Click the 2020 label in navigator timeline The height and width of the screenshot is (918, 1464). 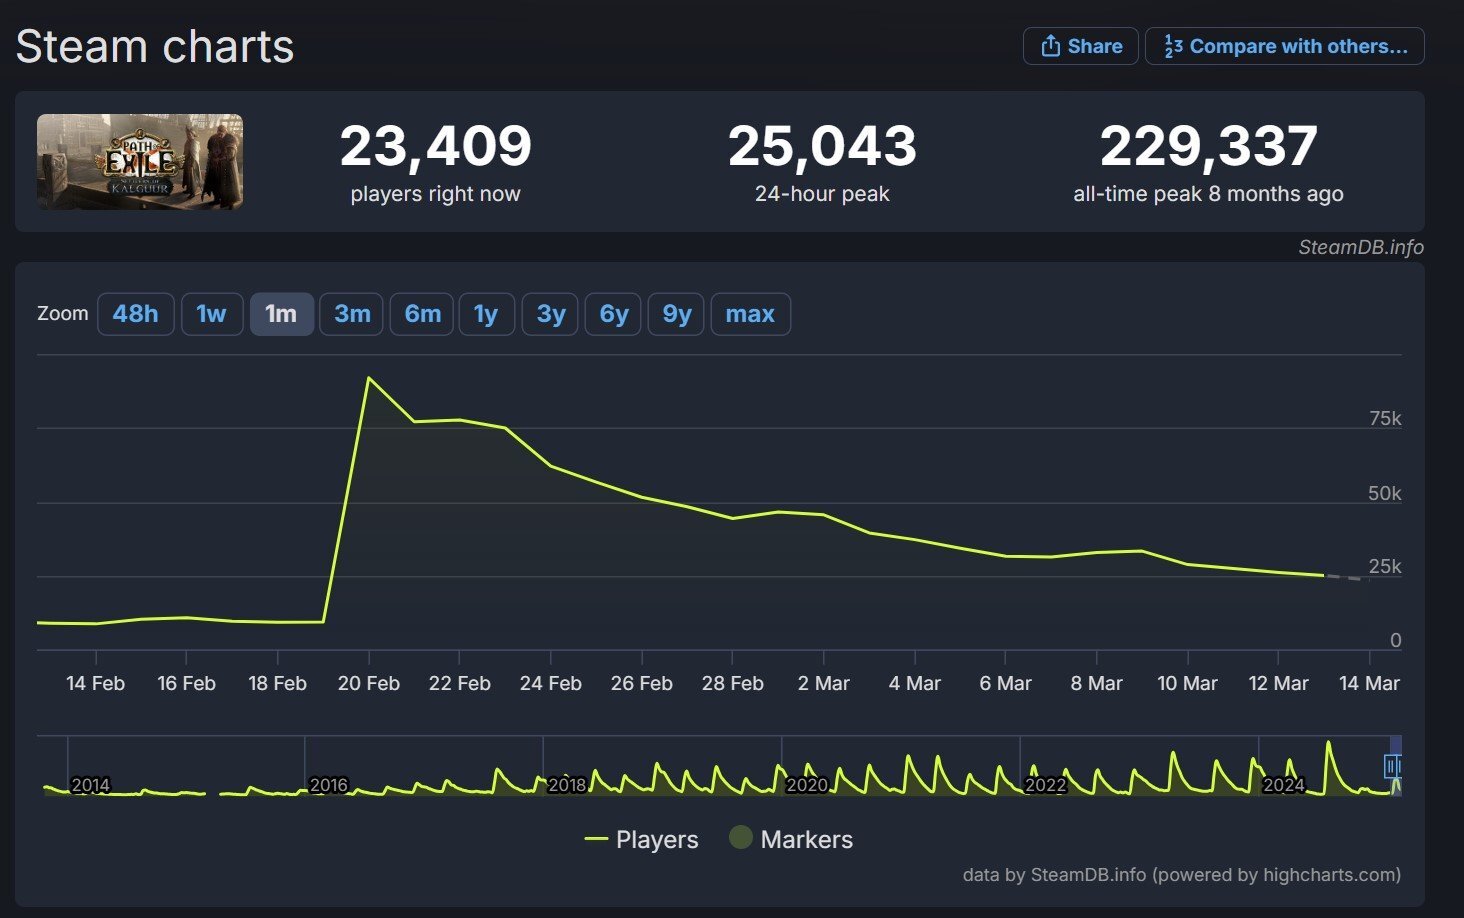807,785
